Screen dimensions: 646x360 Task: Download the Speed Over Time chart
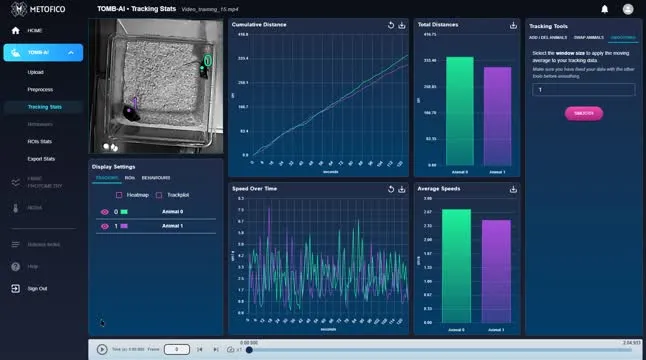coord(402,189)
